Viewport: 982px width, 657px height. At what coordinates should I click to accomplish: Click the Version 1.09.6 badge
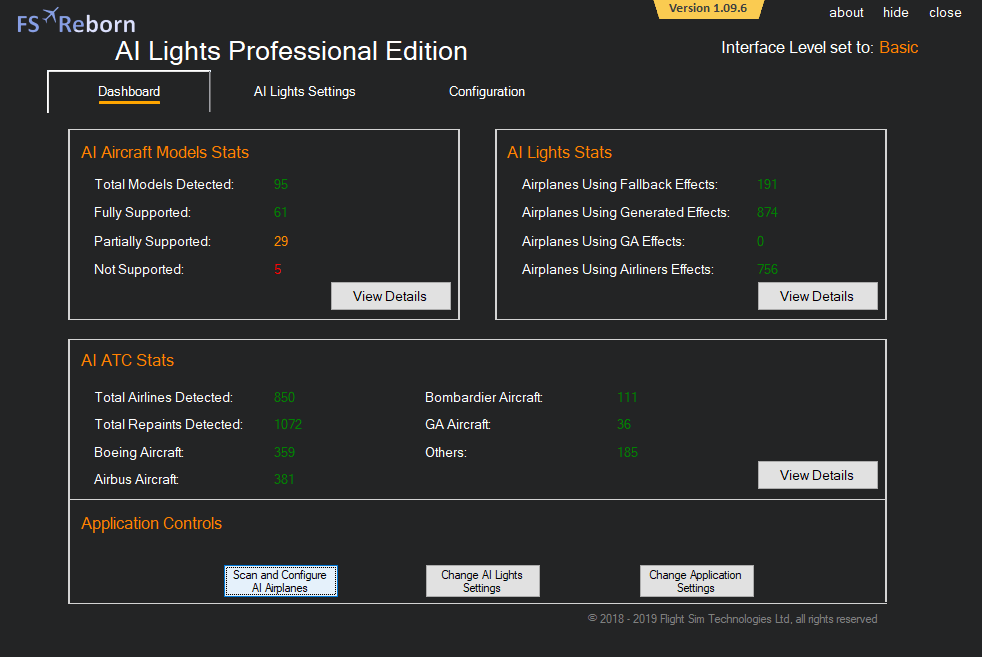707,9
